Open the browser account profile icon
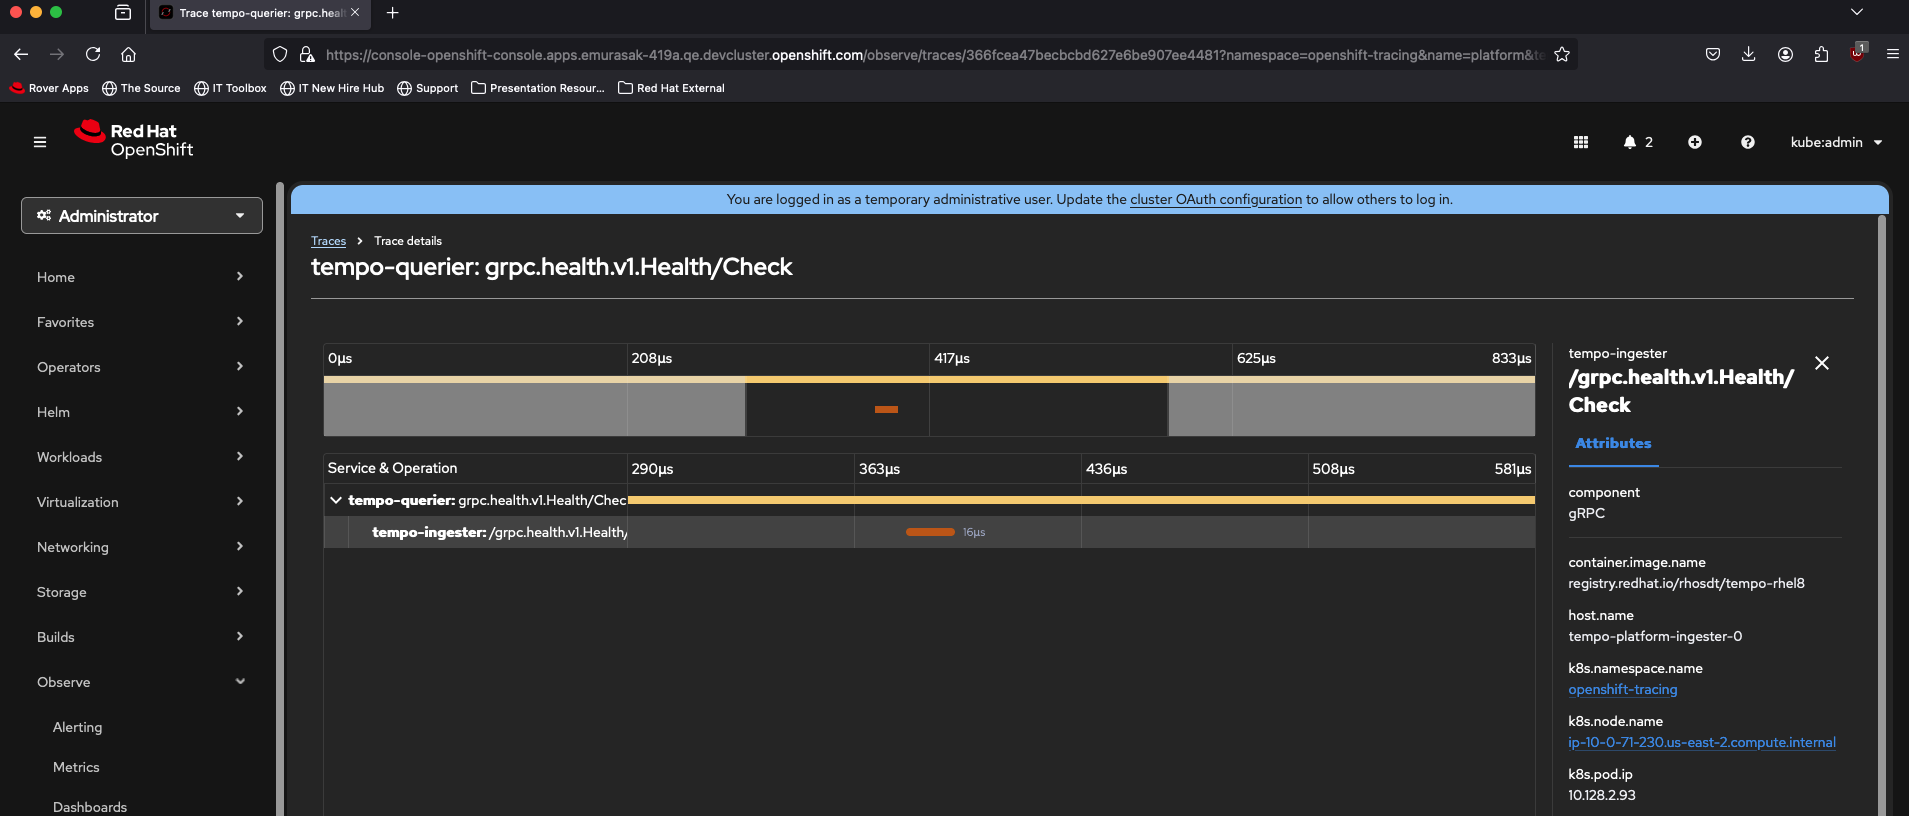 tap(1785, 54)
